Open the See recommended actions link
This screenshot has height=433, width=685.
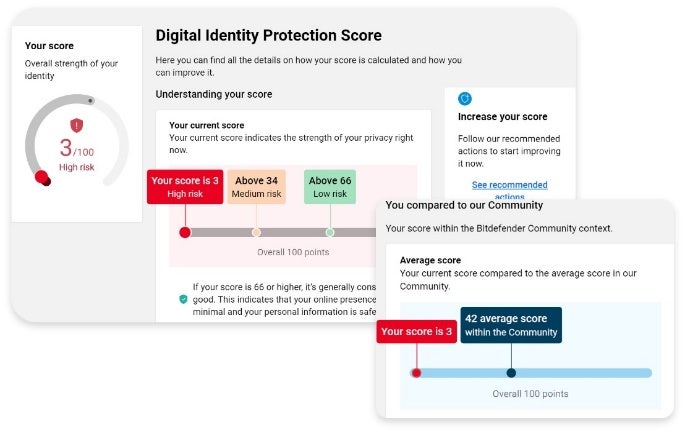(509, 185)
